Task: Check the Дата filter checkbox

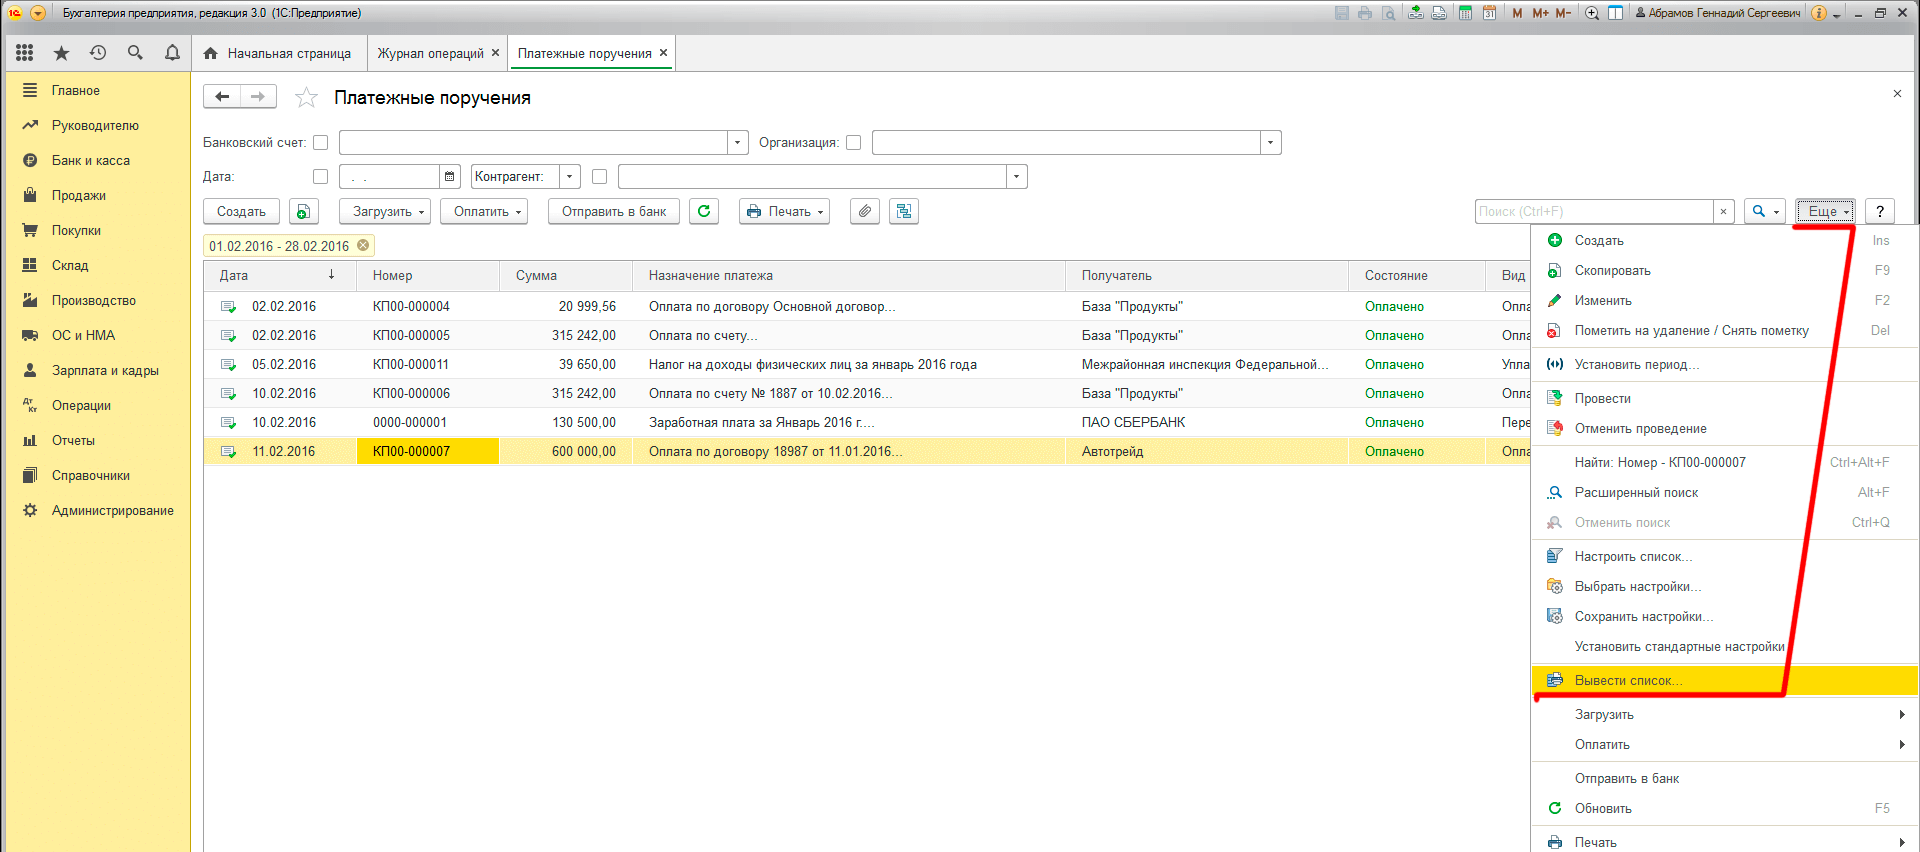Action: click(x=321, y=177)
